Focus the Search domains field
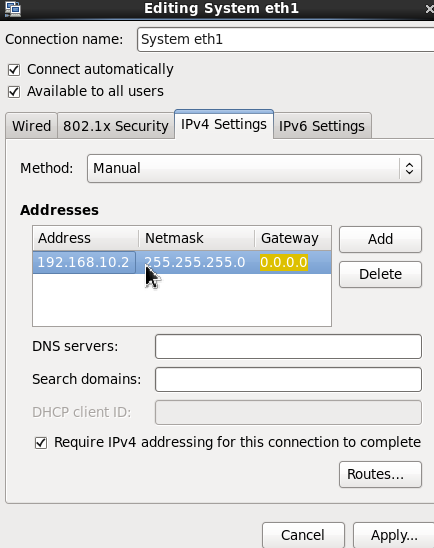Viewport: 434px width, 548px height. point(288,379)
